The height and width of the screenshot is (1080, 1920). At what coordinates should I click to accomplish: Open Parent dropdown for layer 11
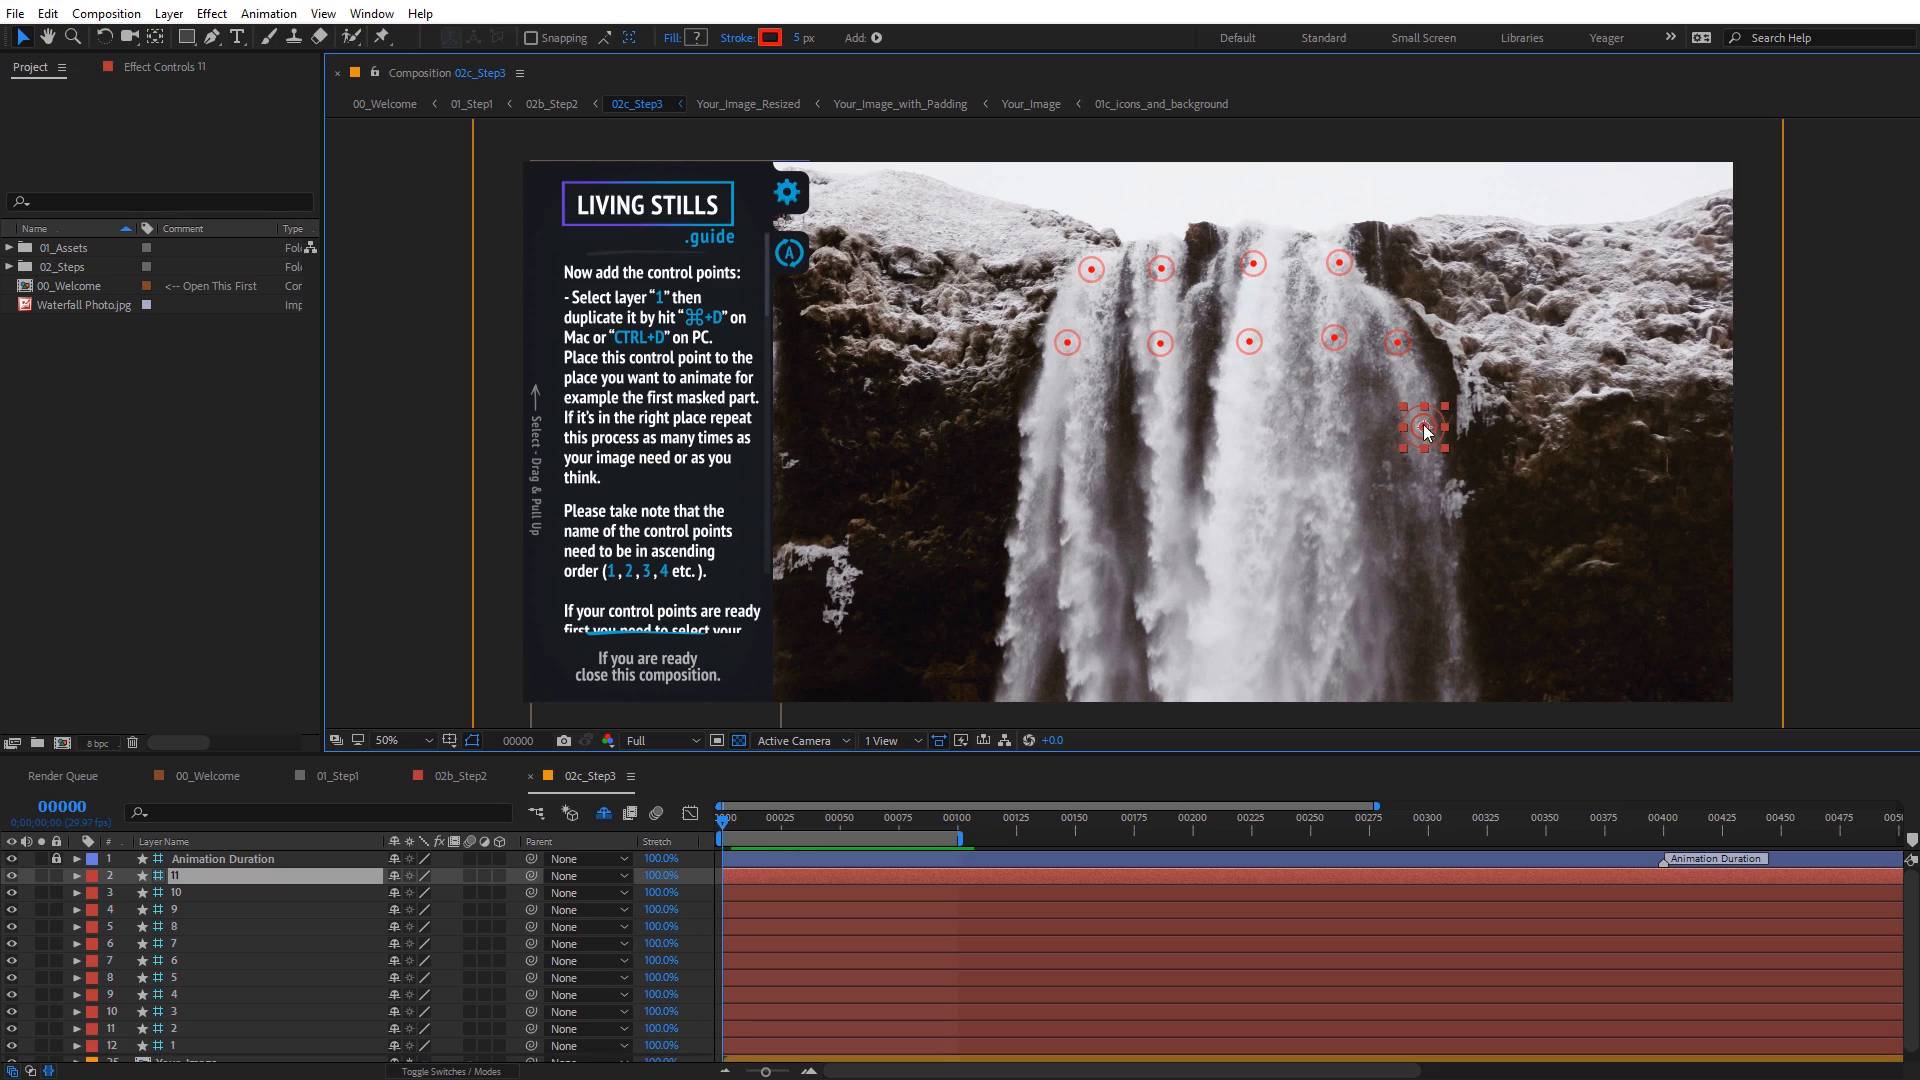pyautogui.click(x=589, y=876)
